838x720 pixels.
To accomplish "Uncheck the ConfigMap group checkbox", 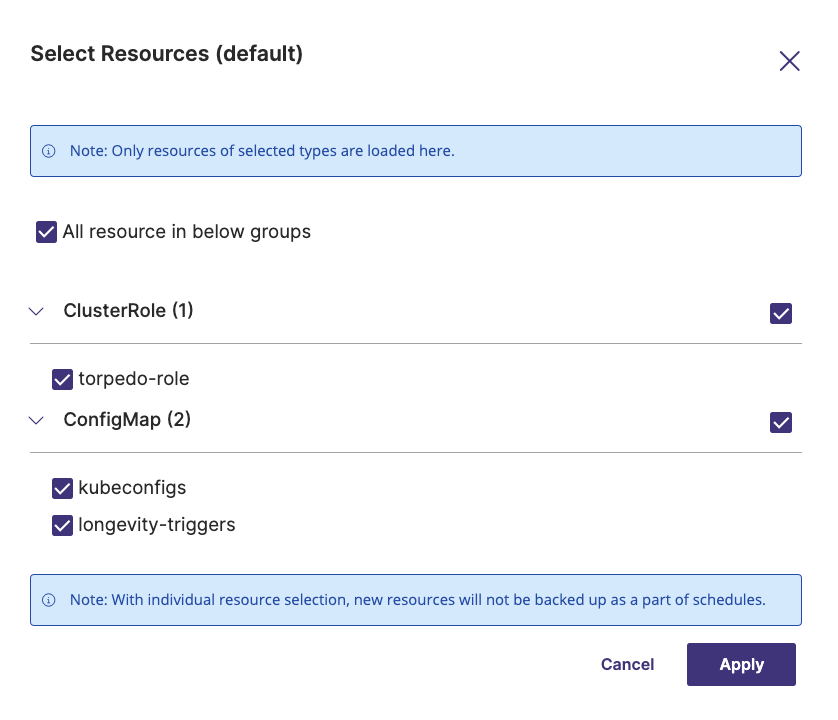I will 781,423.
